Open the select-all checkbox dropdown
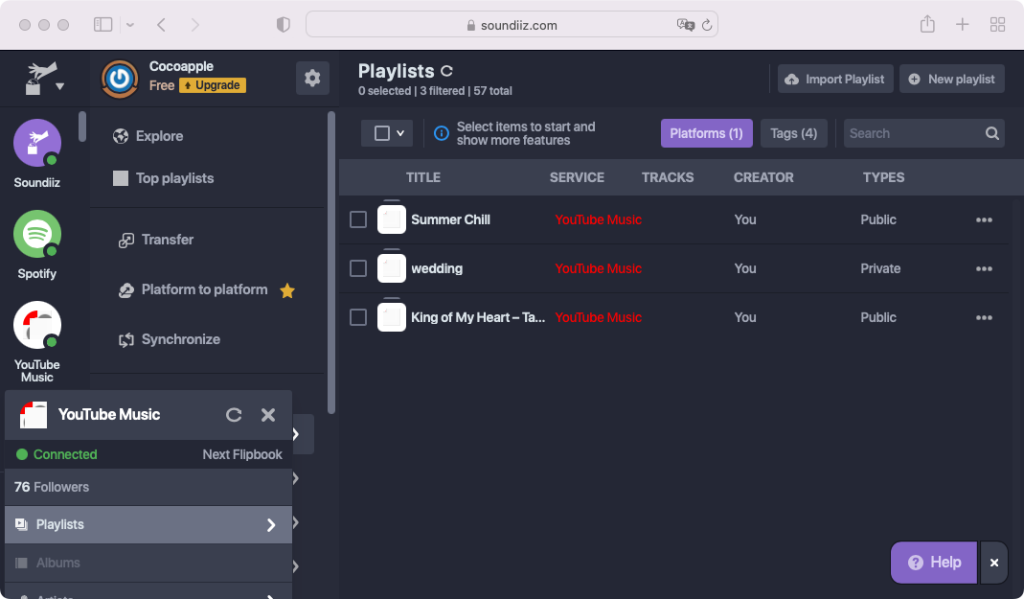1024x599 pixels. (x=401, y=133)
